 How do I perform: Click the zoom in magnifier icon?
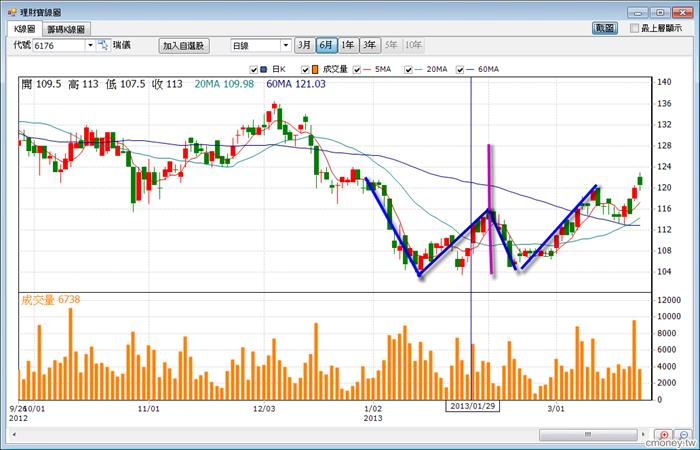click(x=665, y=435)
